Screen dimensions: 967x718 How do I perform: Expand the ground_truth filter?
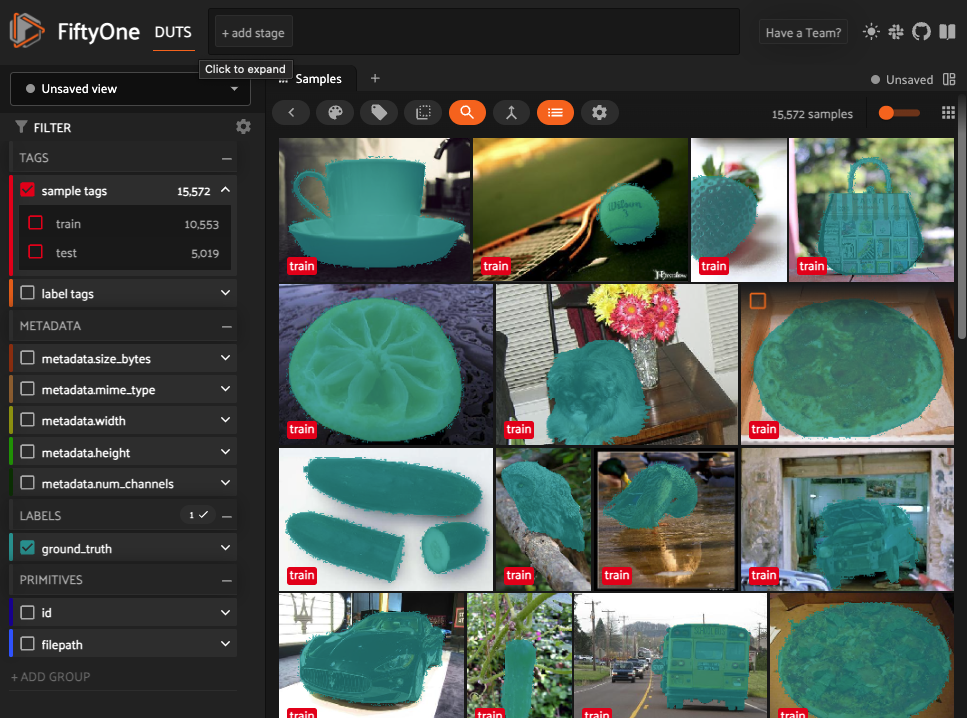[226, 548]
